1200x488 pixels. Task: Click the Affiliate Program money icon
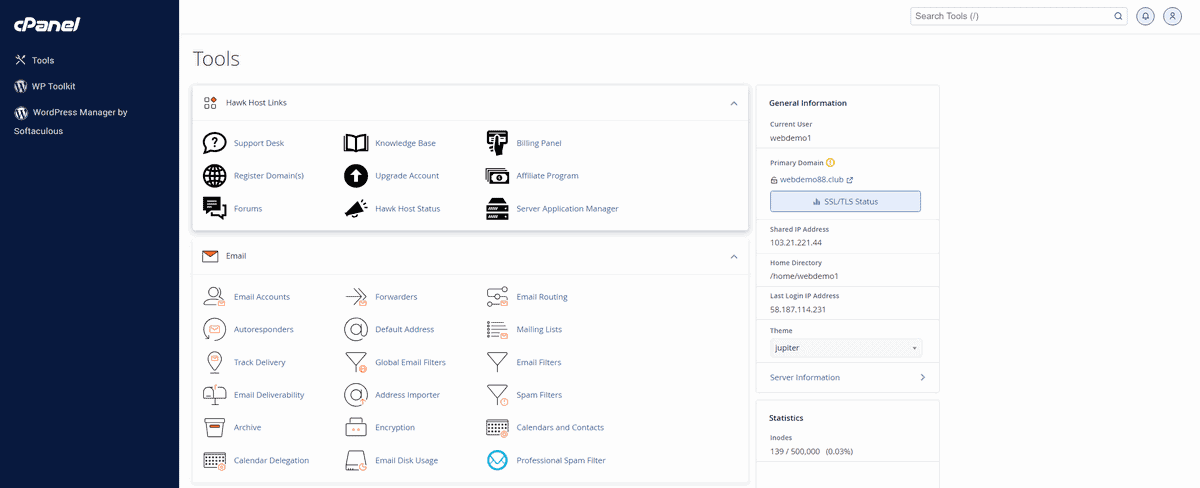(498, 176)
